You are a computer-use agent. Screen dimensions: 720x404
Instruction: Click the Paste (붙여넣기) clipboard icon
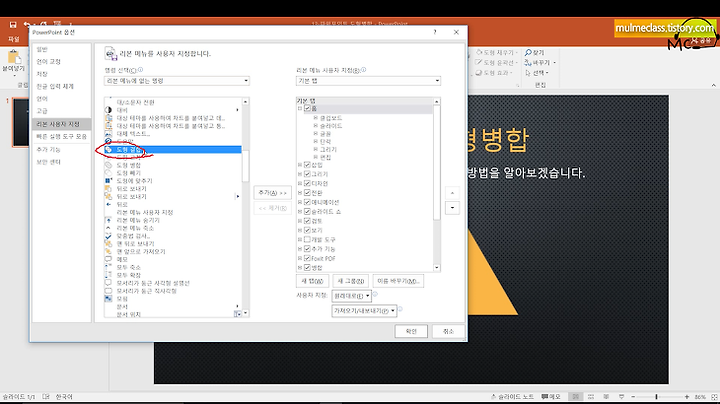[x=14, y=57]
